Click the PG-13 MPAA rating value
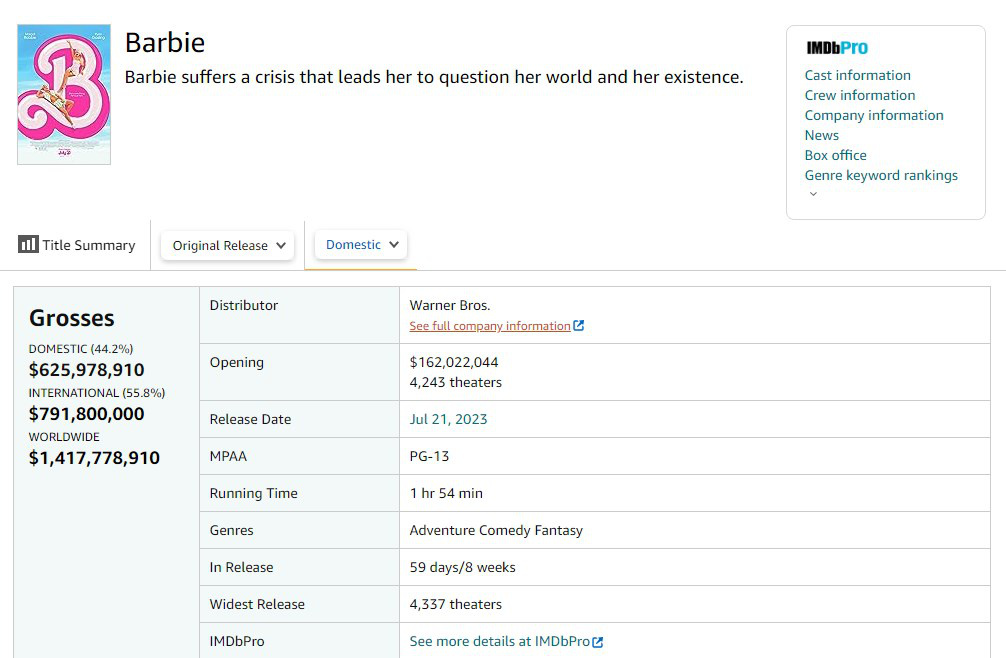The image size is (1006, 658). click(x=429, y=457)
